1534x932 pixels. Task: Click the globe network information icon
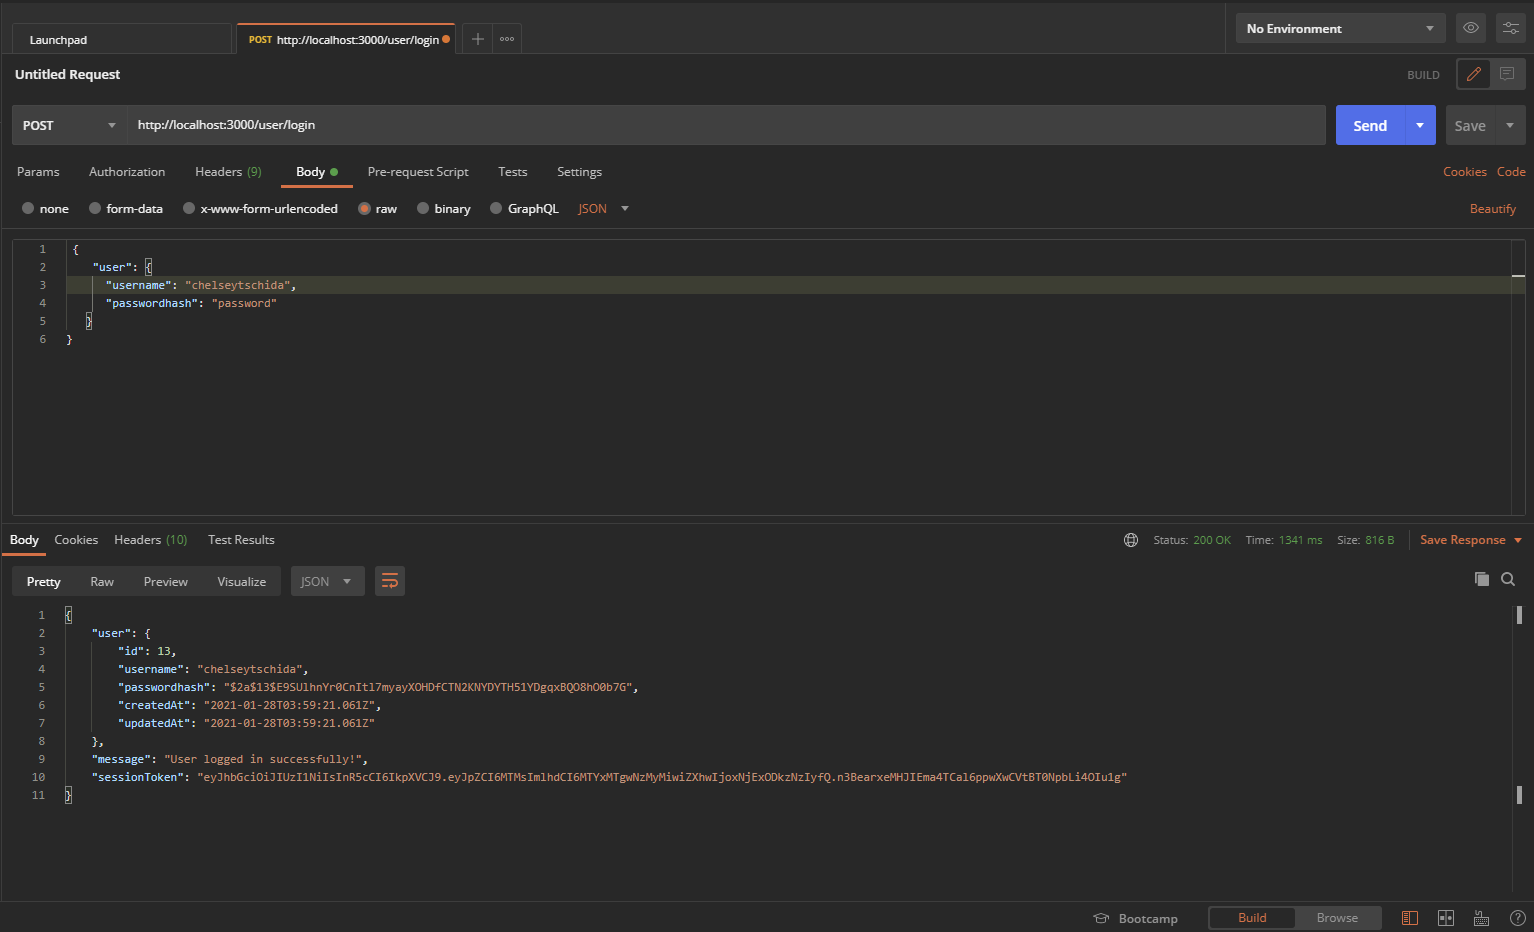click(x=1131, y=540)
